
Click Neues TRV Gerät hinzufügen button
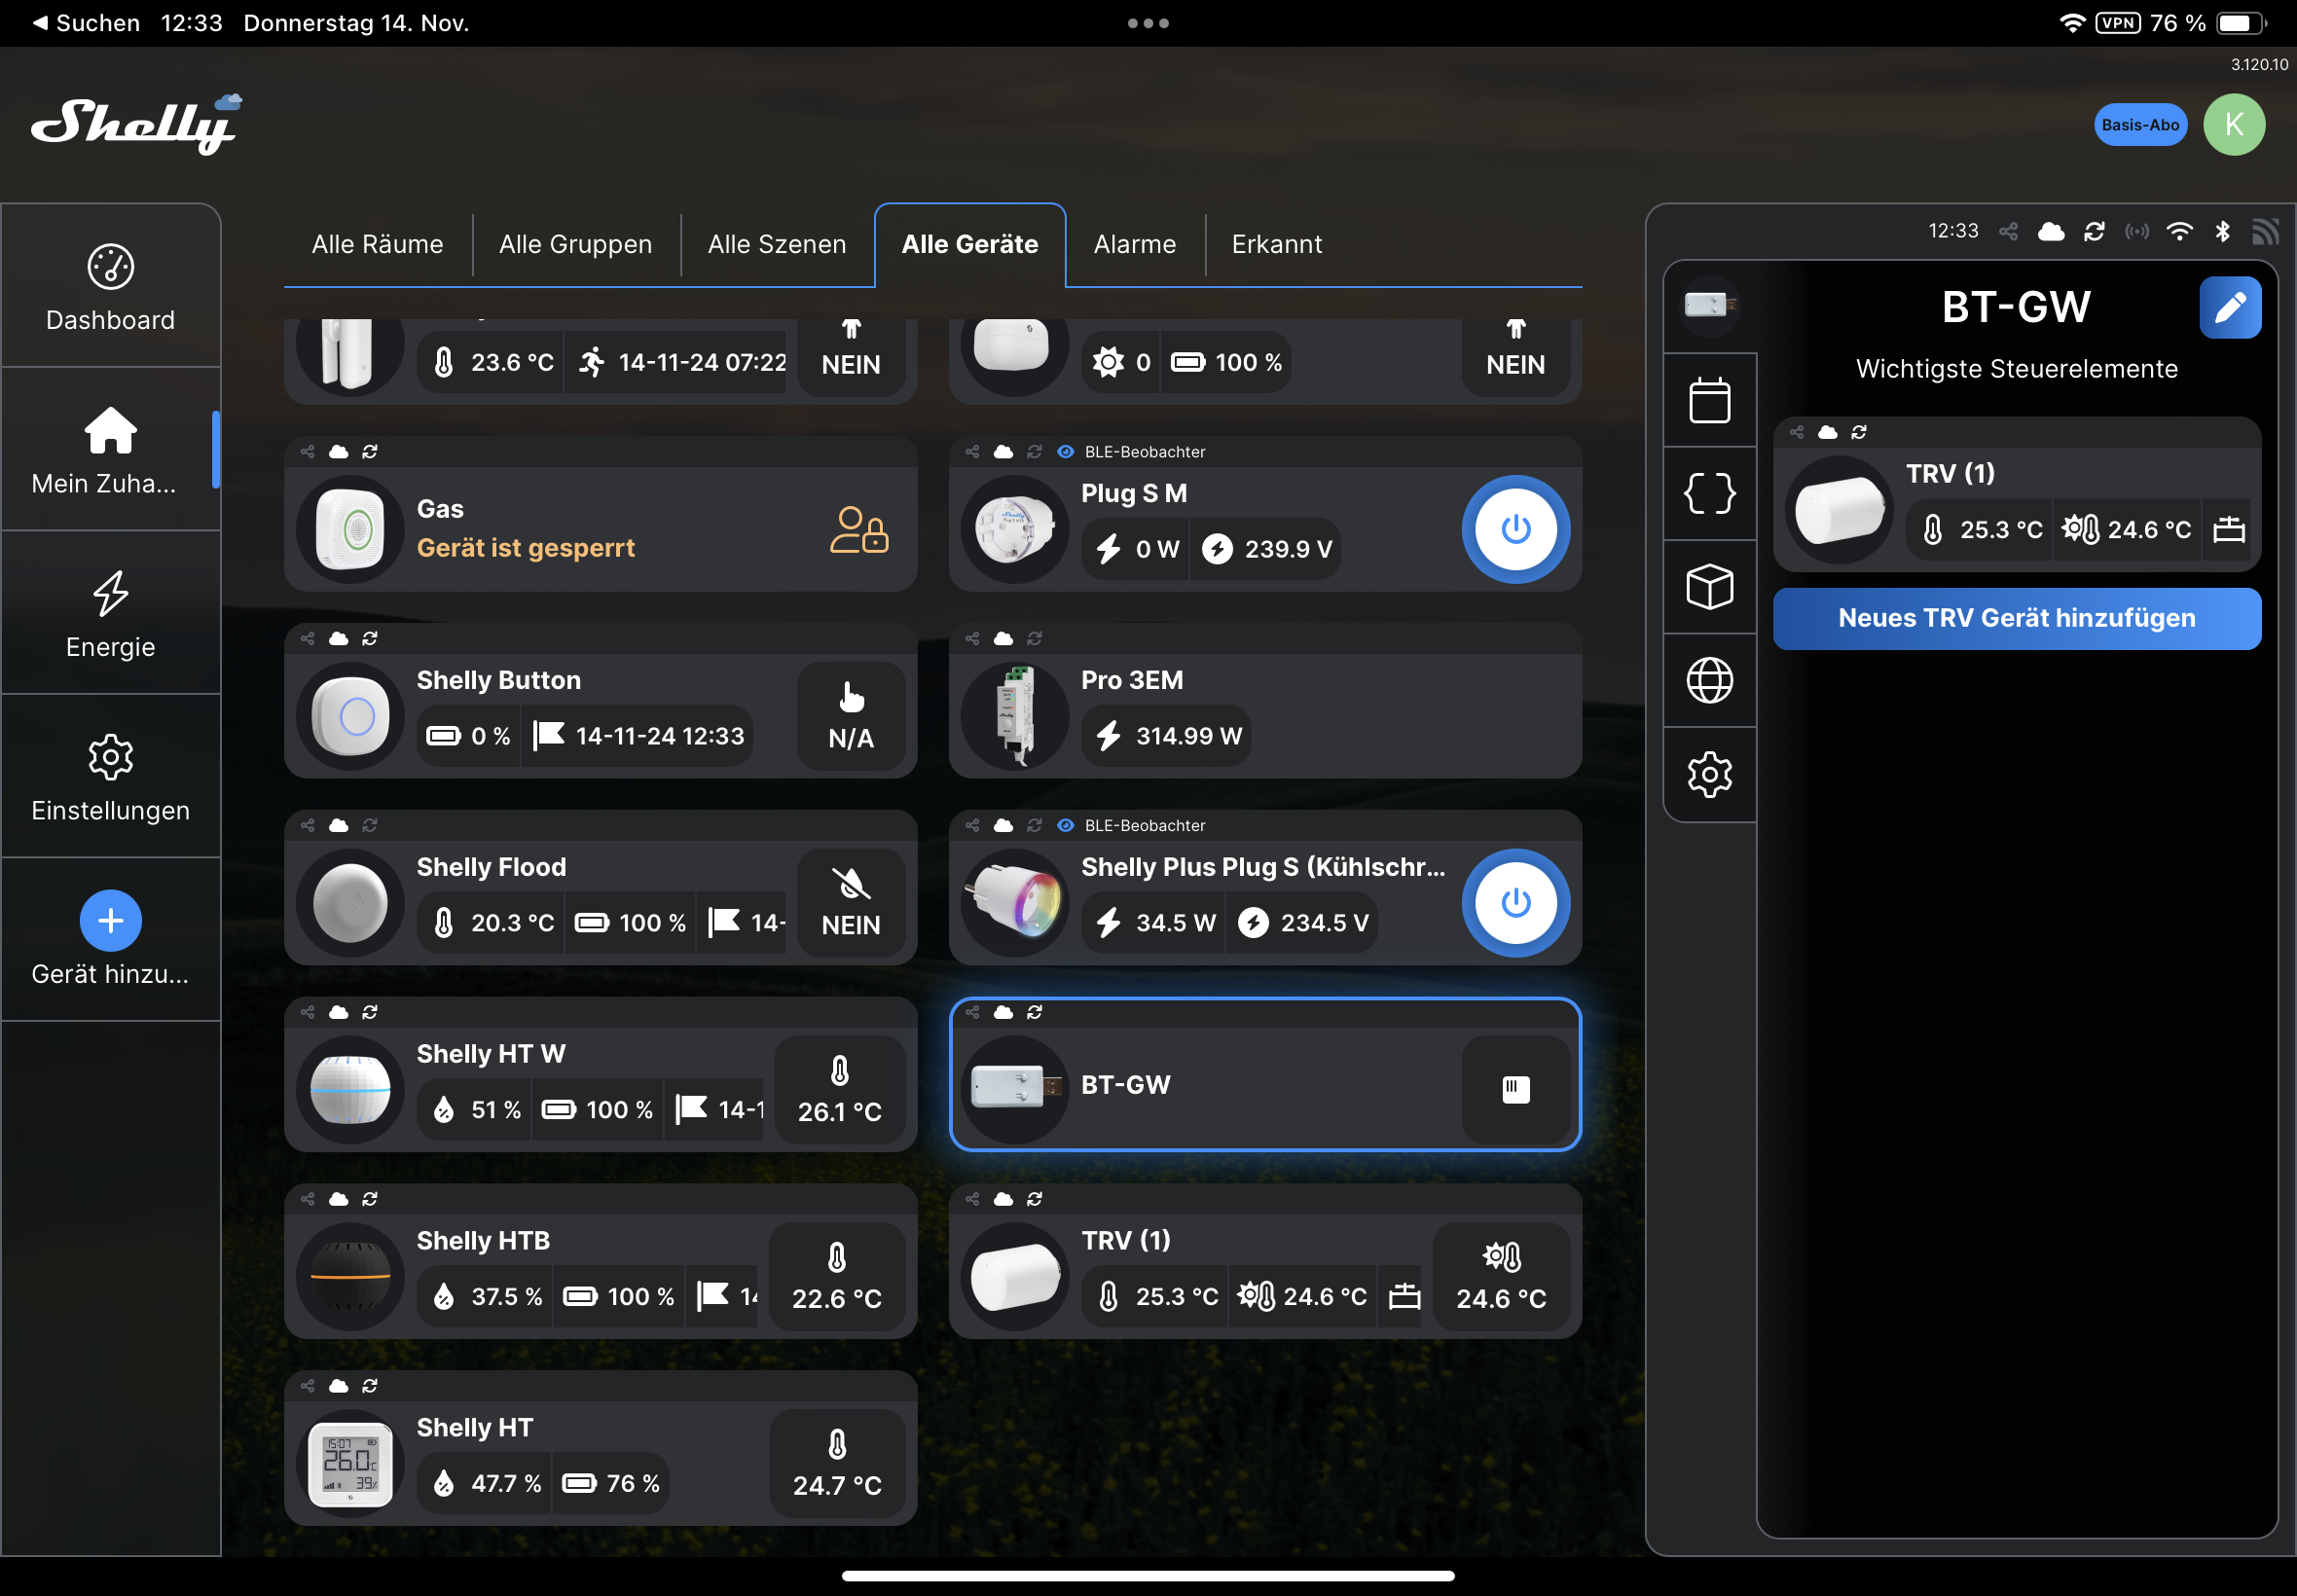[2016, 618]
